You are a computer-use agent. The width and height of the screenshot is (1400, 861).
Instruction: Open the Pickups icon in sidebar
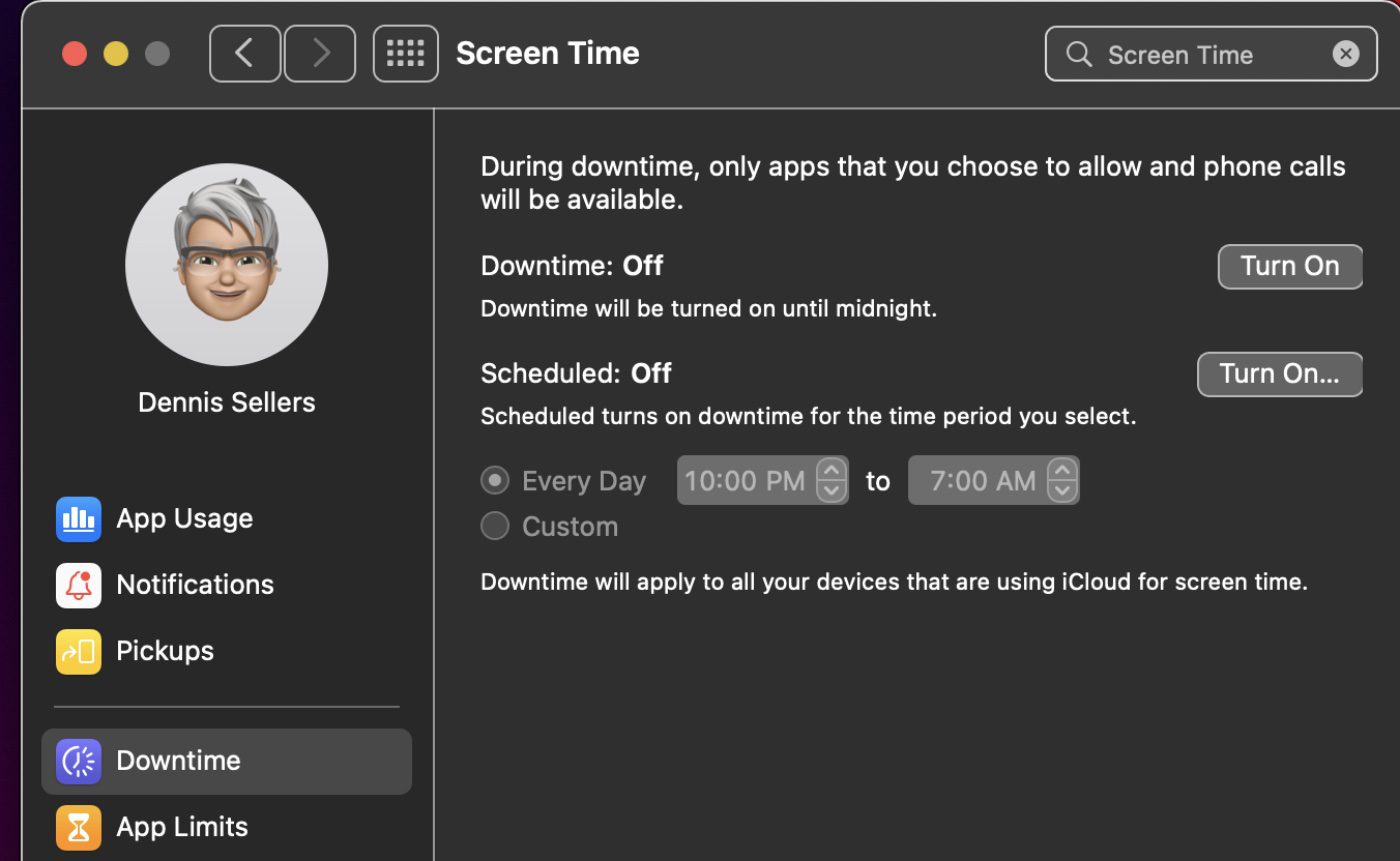click(78, 651)
